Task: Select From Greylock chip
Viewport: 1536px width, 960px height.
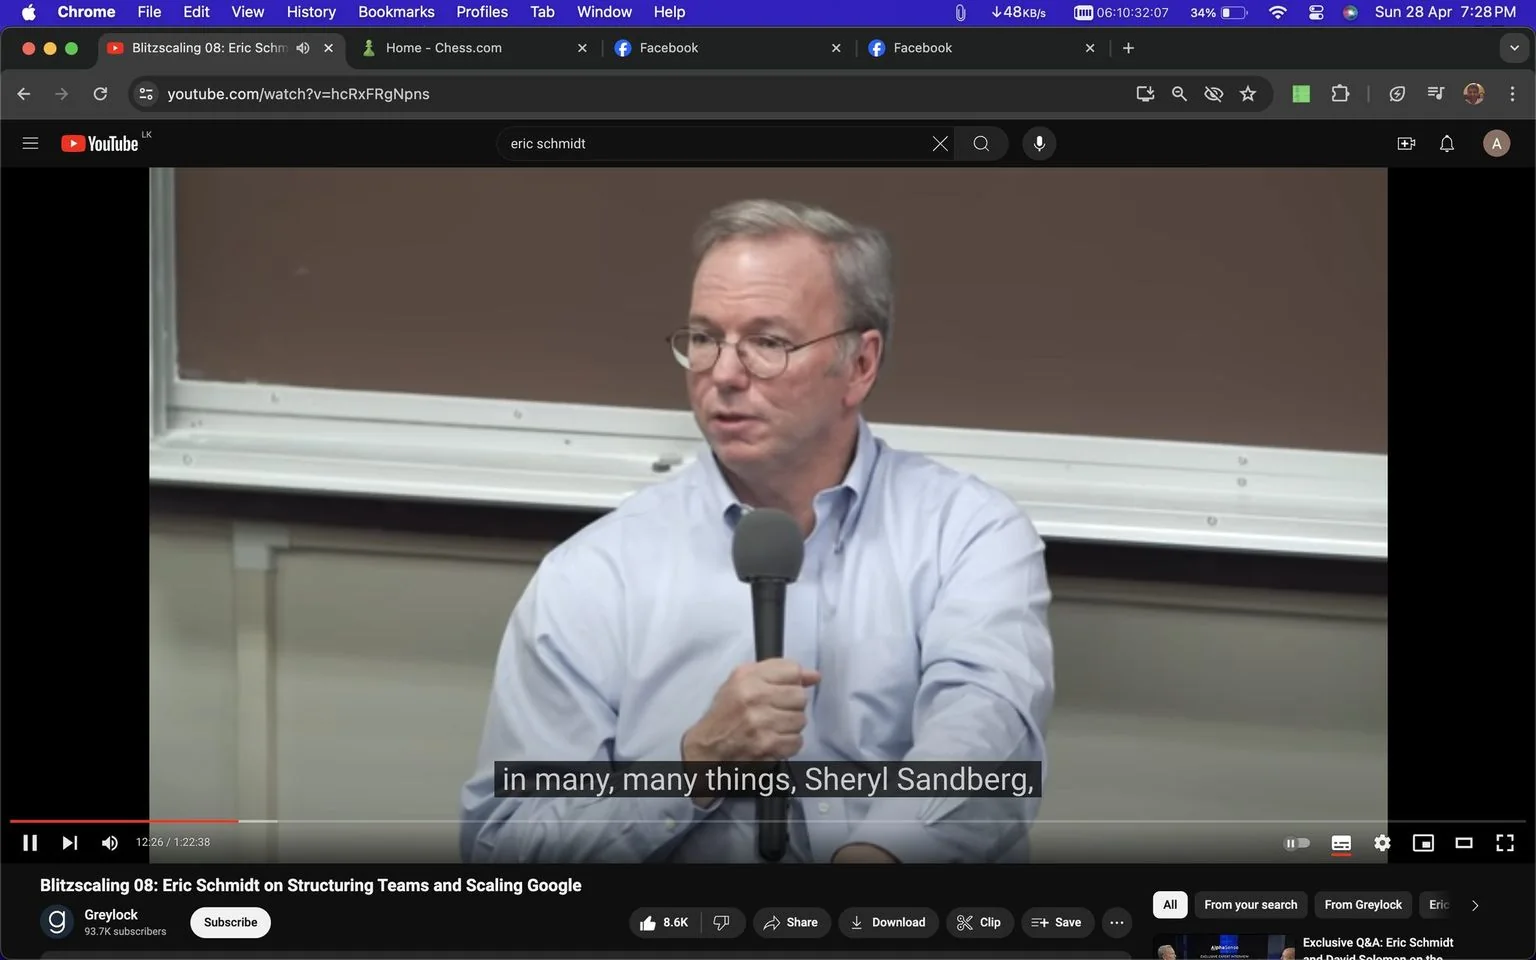Action: [x=1363, y=905]
